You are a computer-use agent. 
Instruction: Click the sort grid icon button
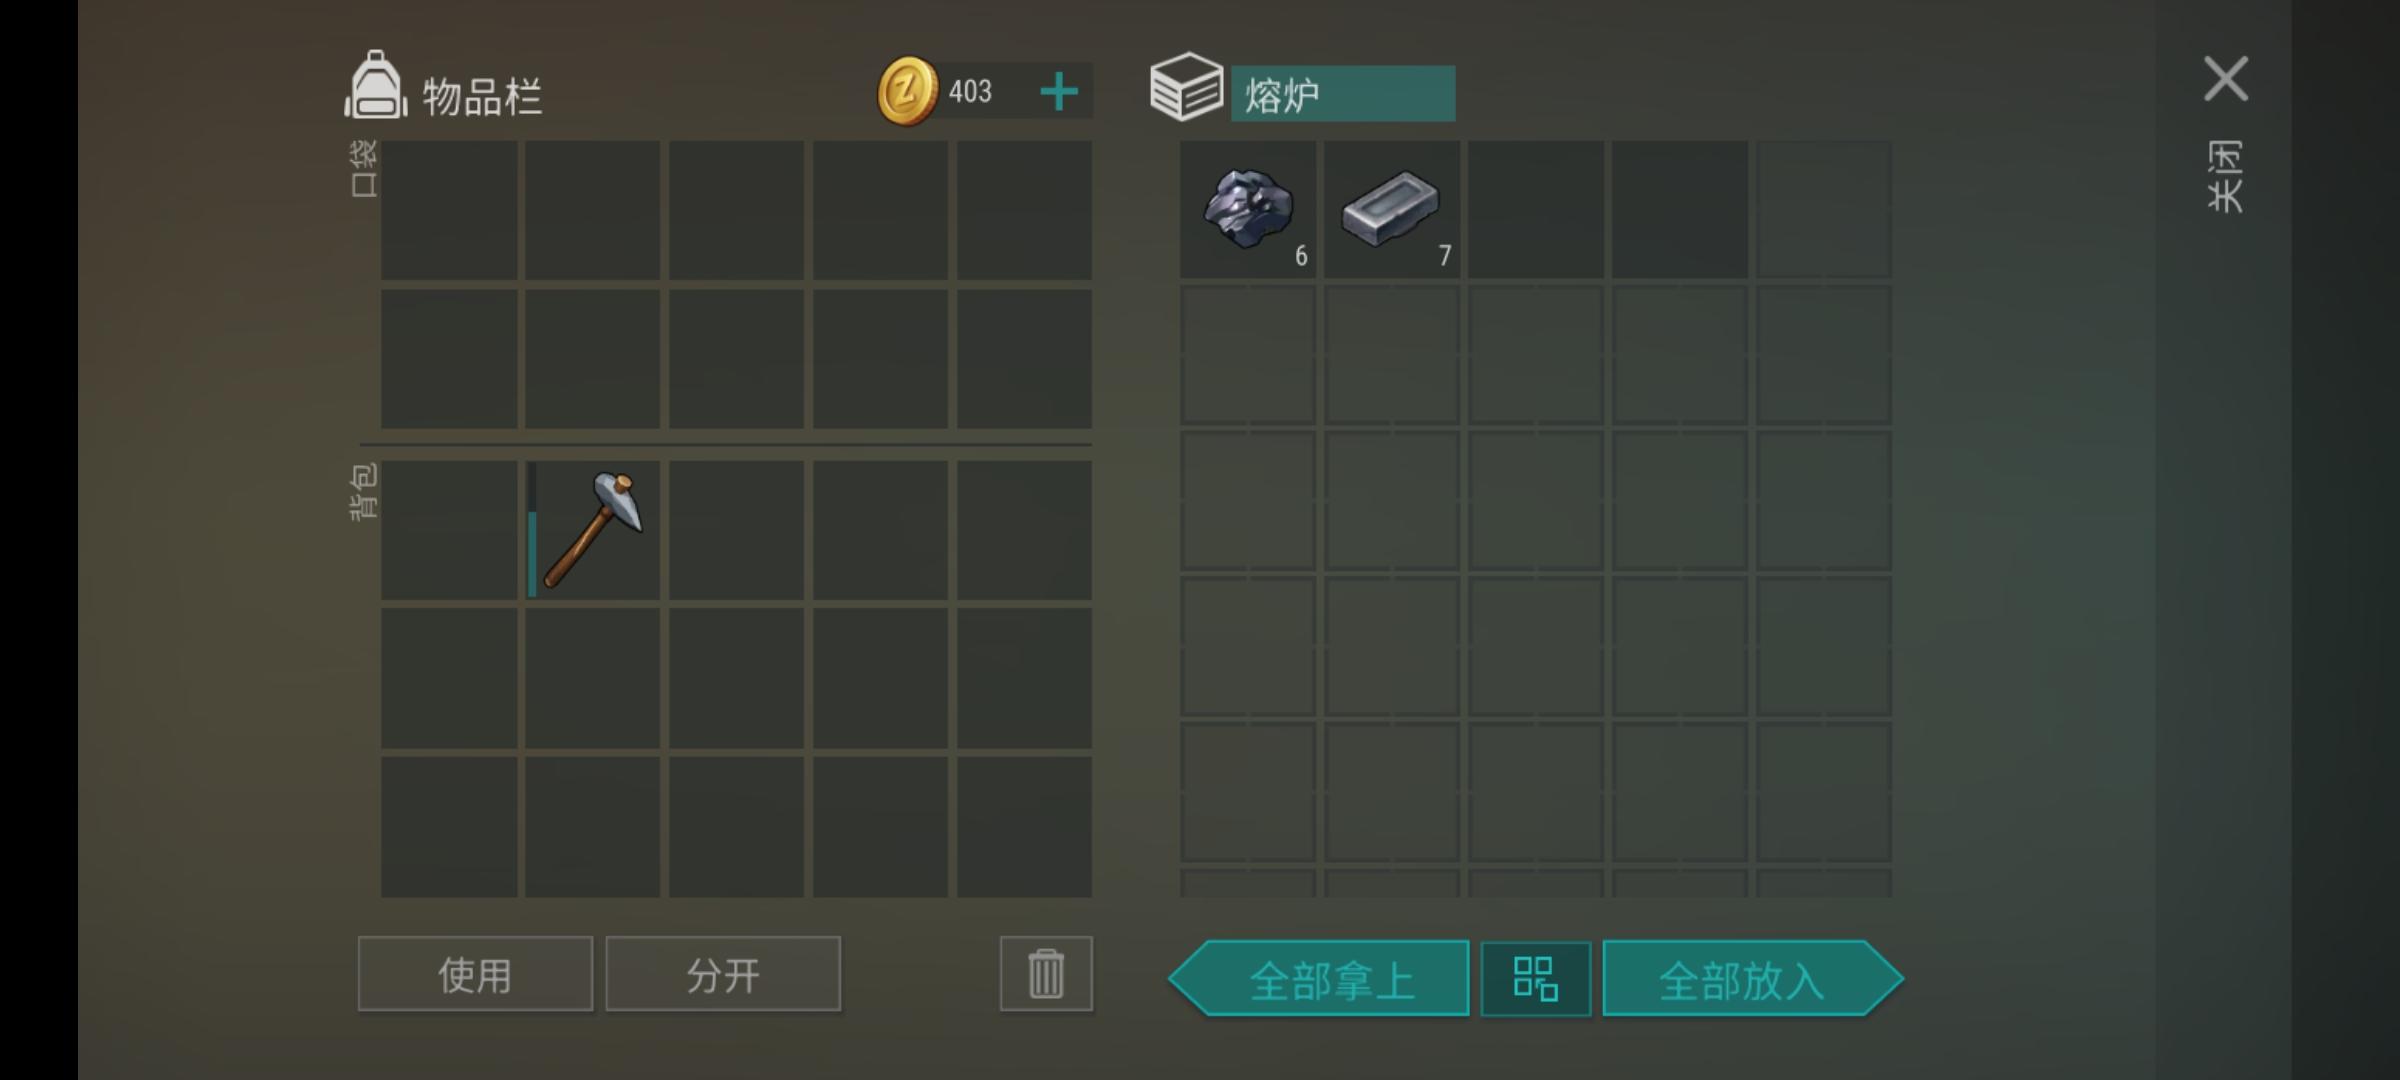[1536, 978]
